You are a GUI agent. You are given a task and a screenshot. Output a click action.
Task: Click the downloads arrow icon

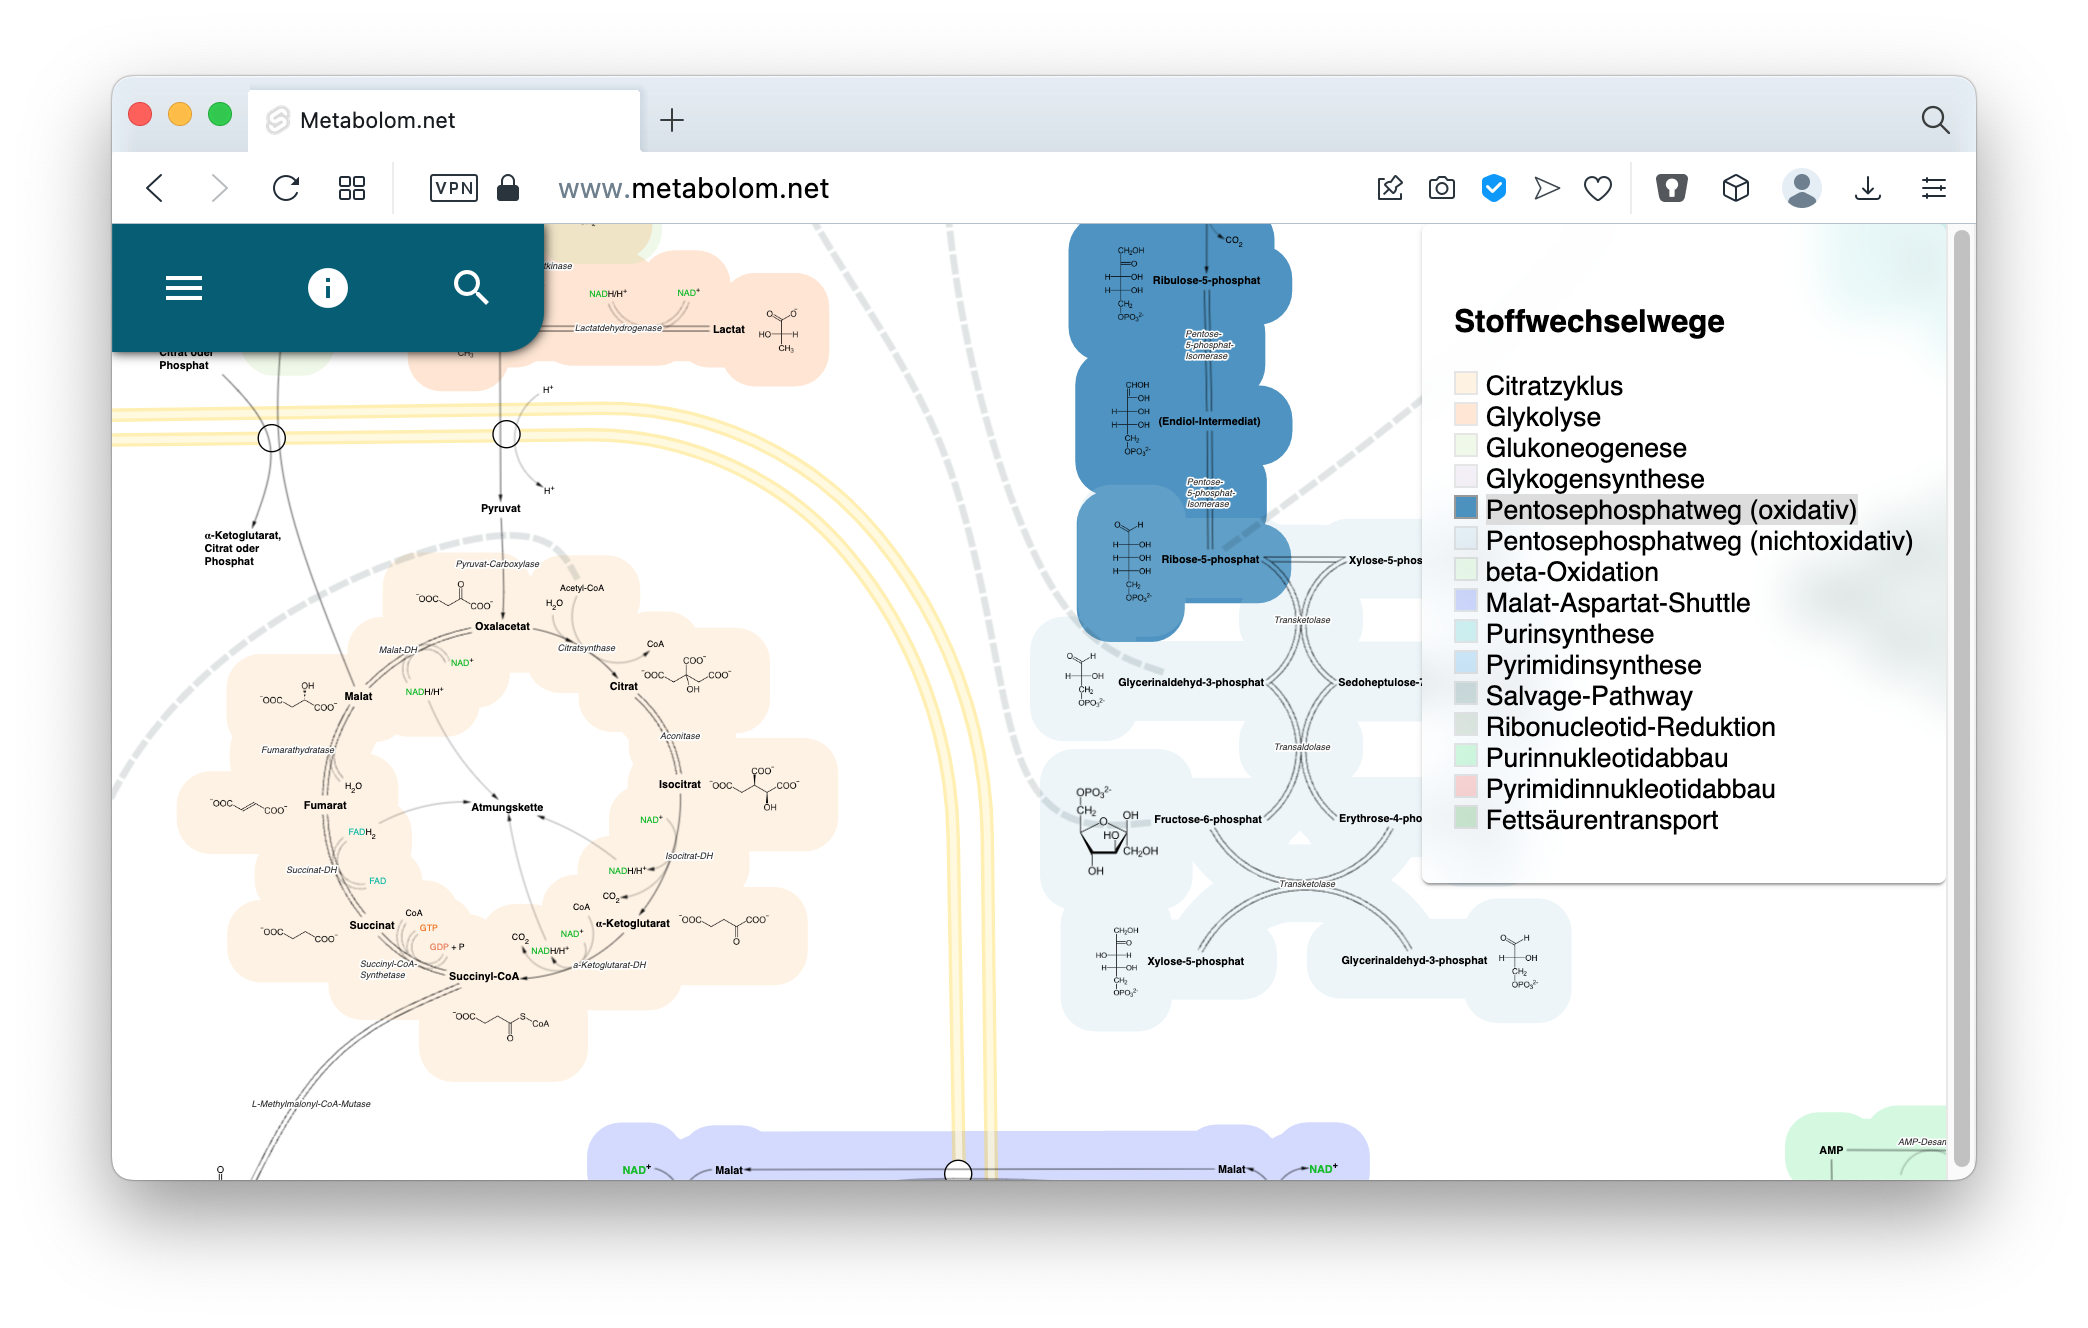[1867, 188]
